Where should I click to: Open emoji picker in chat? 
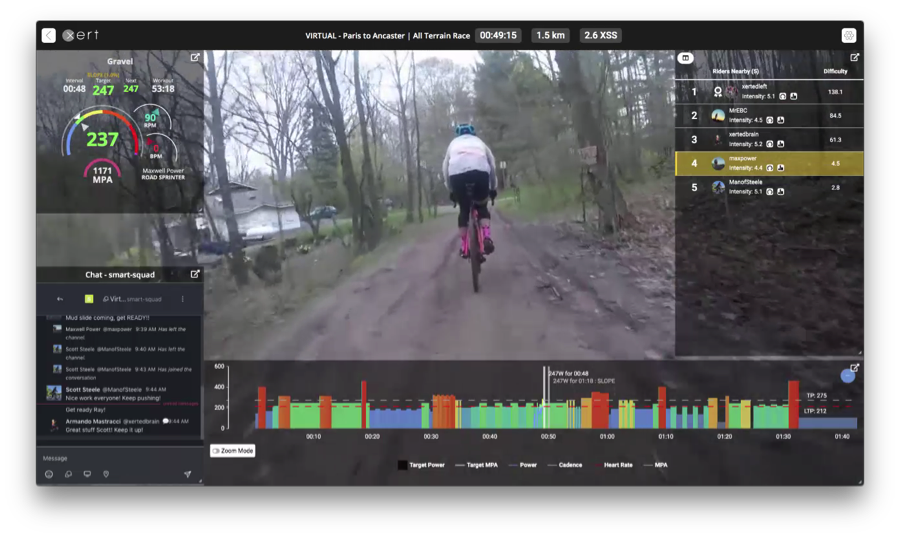coord(49,474)
